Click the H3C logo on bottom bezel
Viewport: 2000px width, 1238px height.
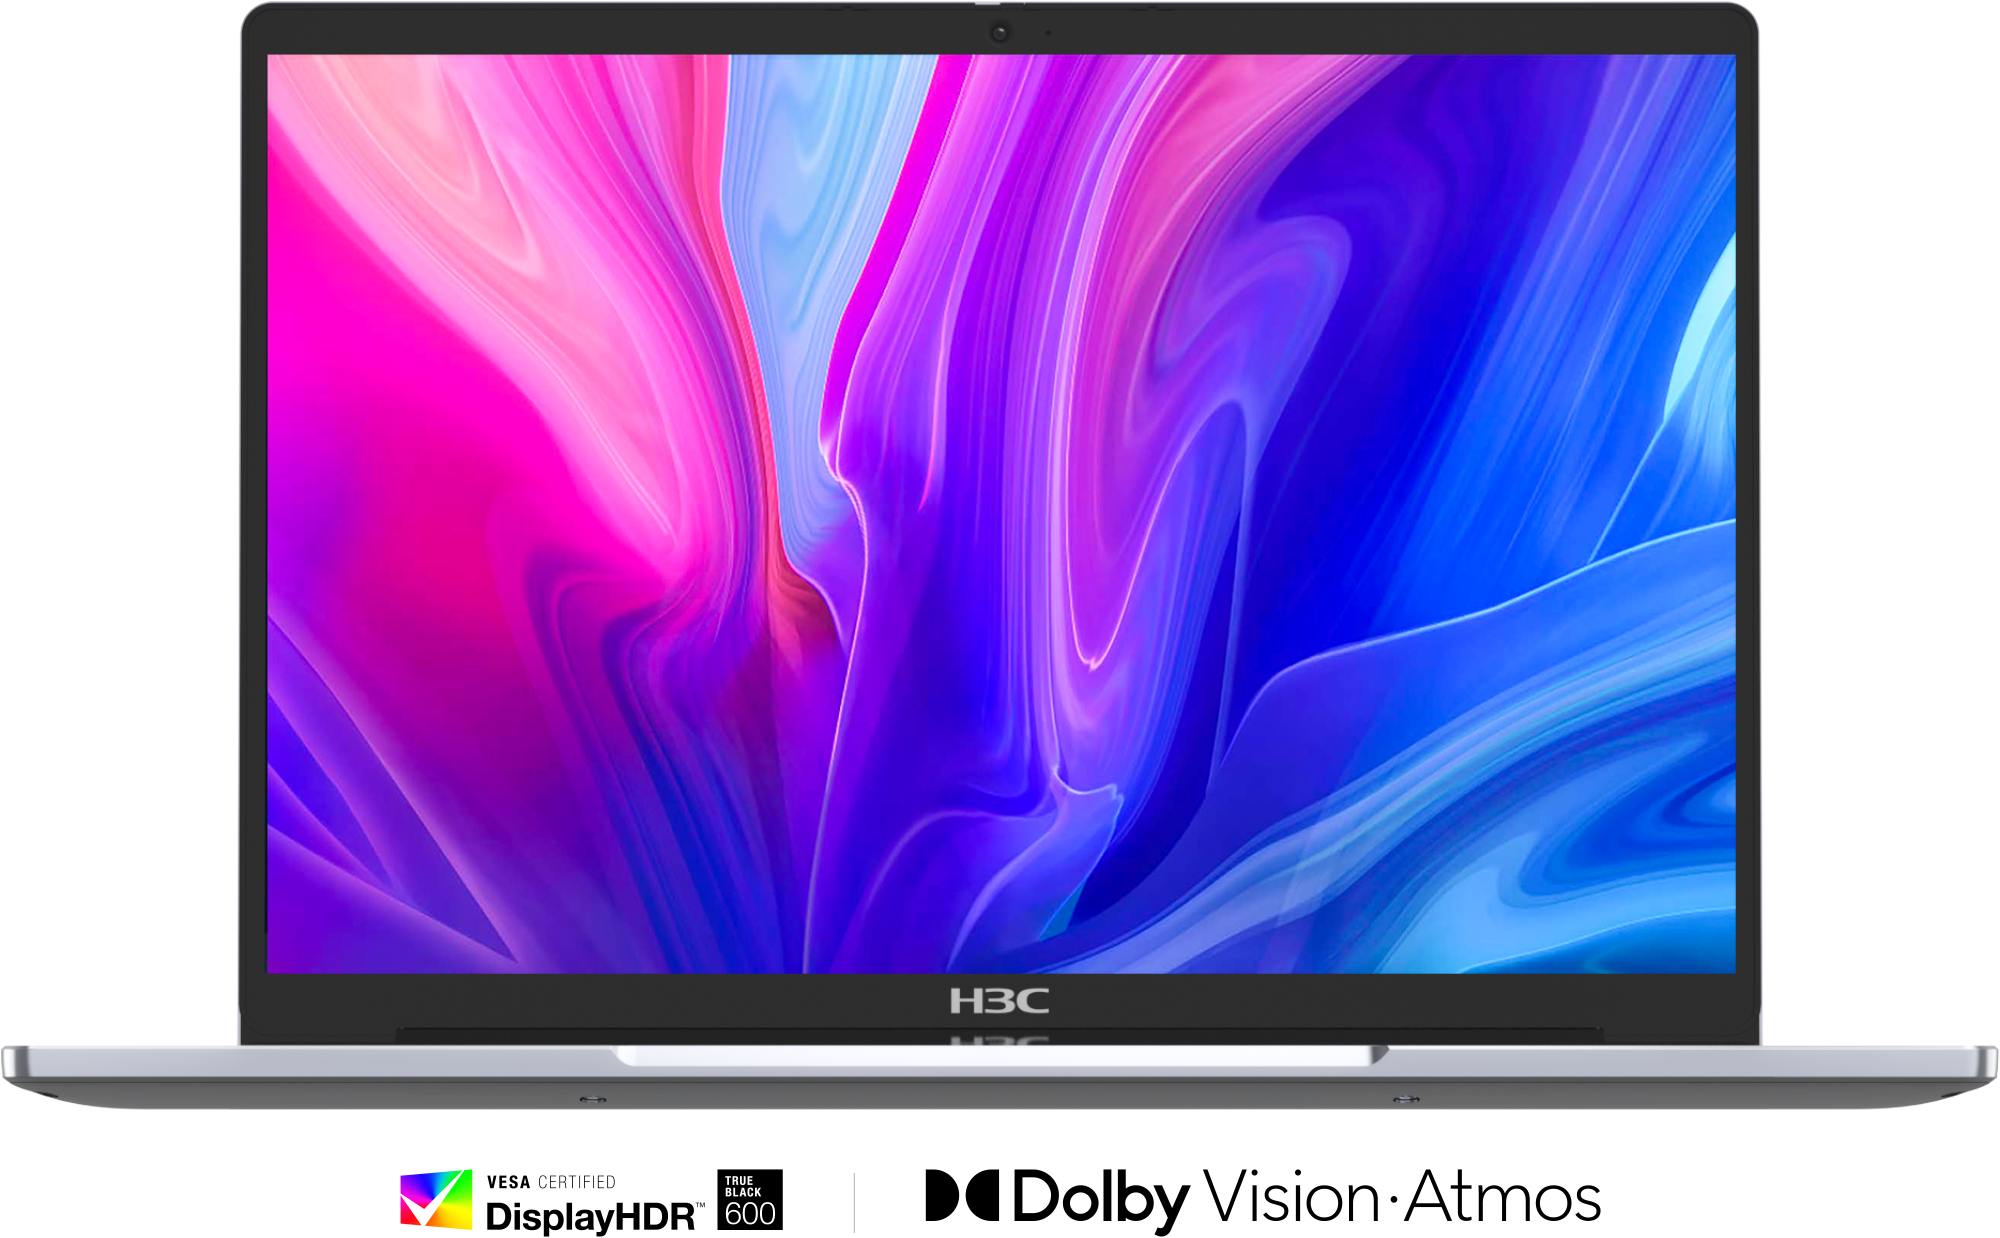(x=999, y=1000)
